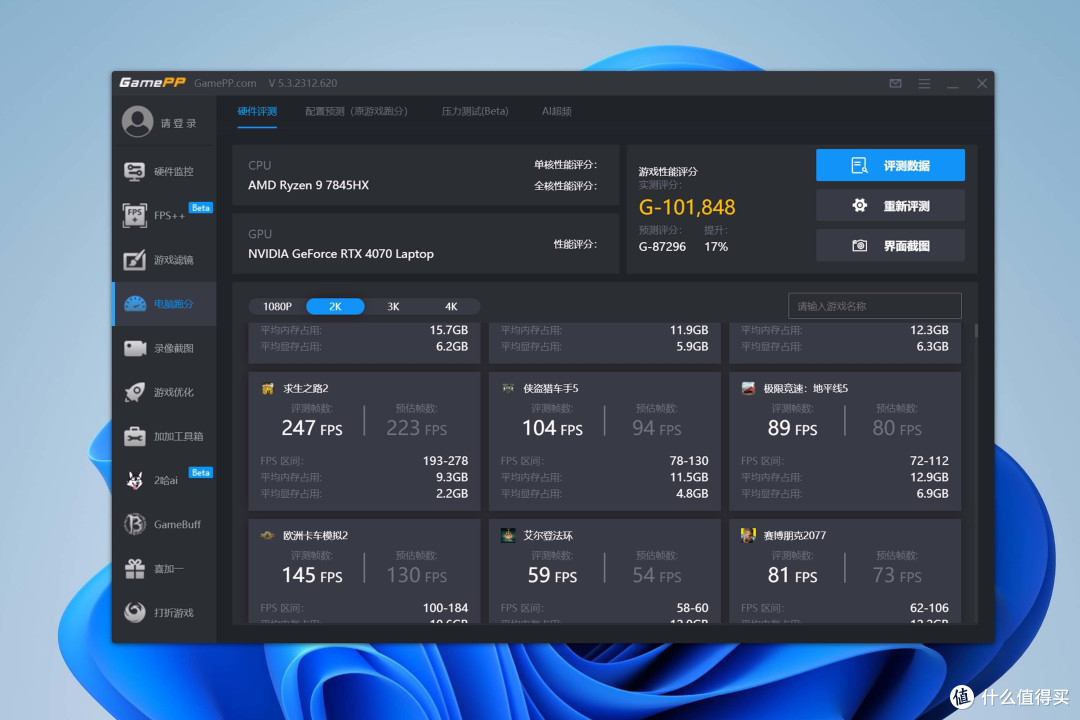Image resolution: width=1080 pixels, height=720 pixels.
Task: Switch to the 压力测试(Beta) tab
Action: [475, 112]
